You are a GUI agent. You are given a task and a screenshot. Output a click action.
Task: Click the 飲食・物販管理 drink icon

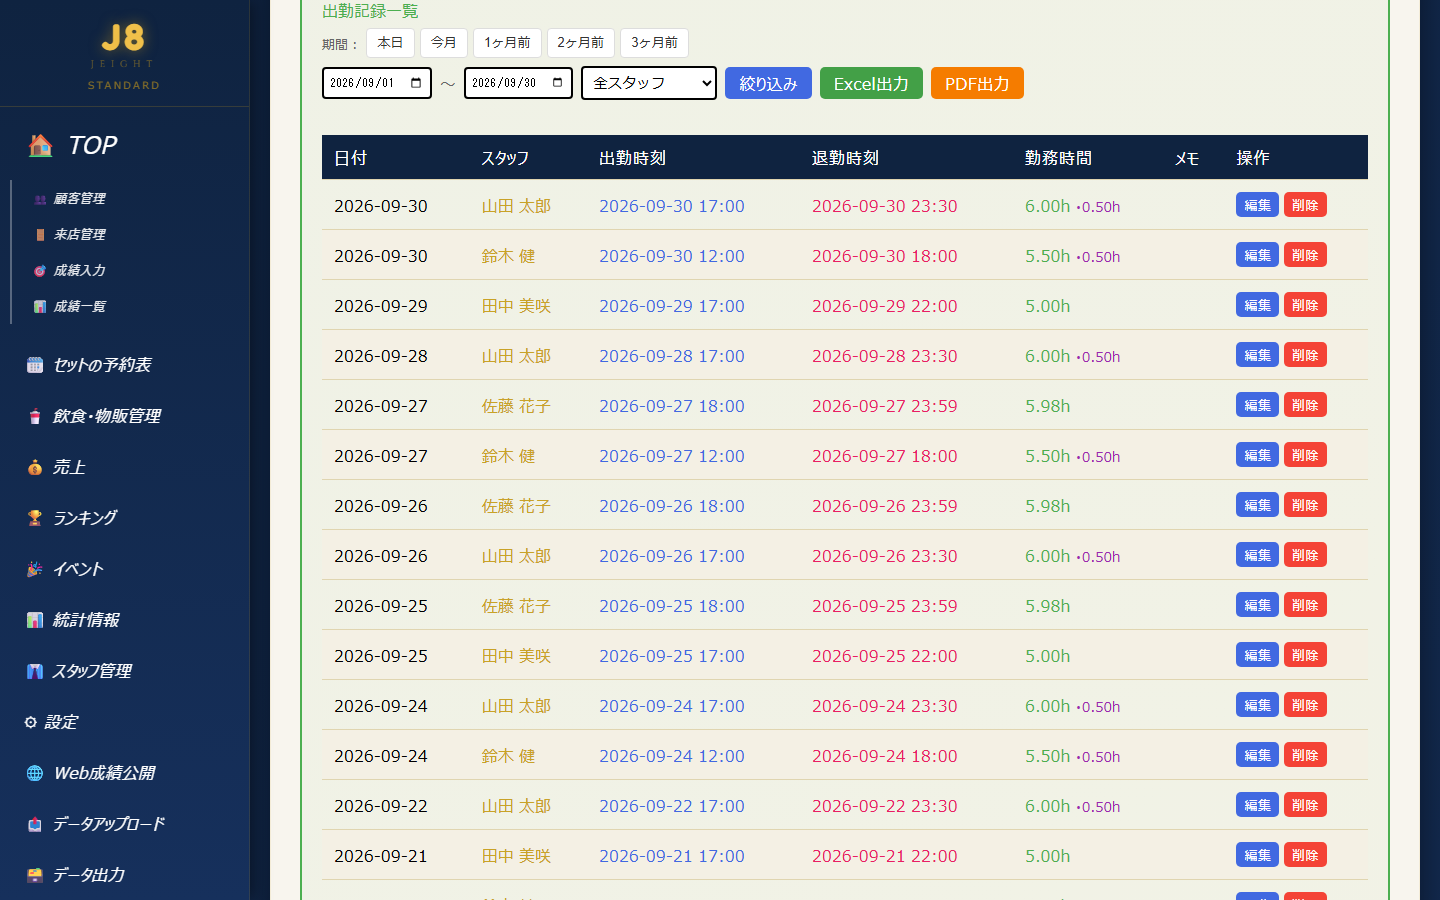[35, 416]
